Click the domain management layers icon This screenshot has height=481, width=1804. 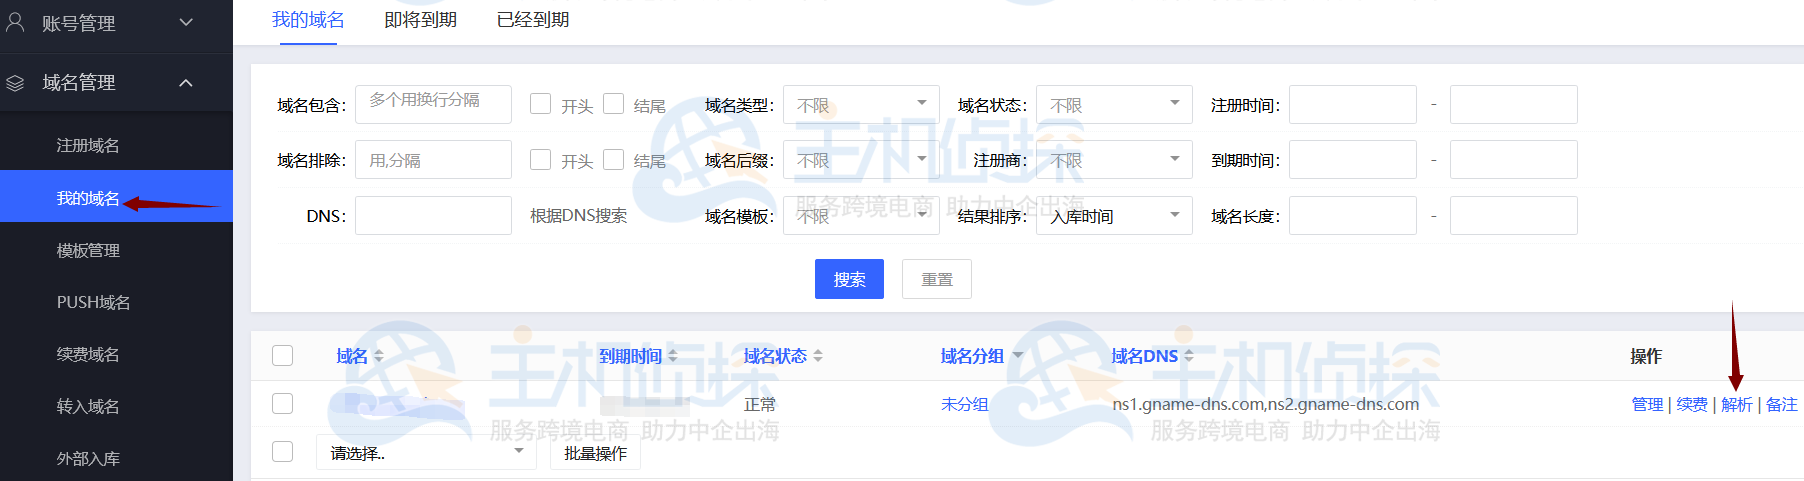[15, 83]
